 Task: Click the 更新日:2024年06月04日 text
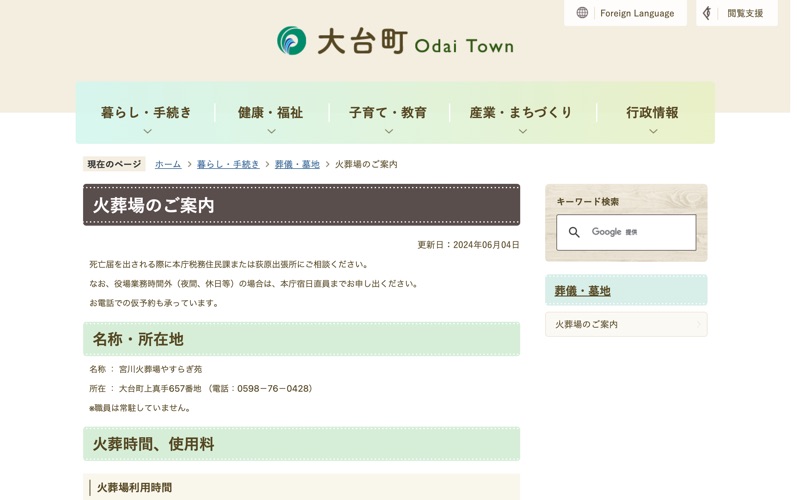(468, 245)
